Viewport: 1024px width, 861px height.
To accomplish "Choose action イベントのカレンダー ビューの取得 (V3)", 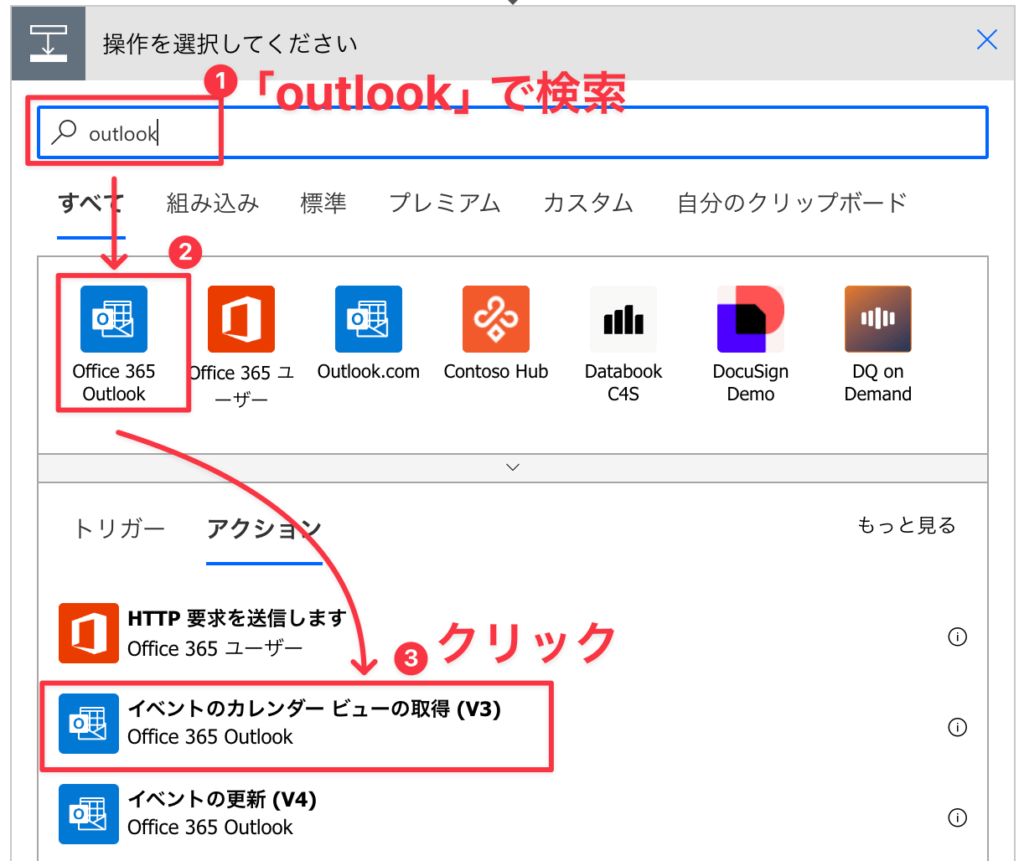I will 513,724.
